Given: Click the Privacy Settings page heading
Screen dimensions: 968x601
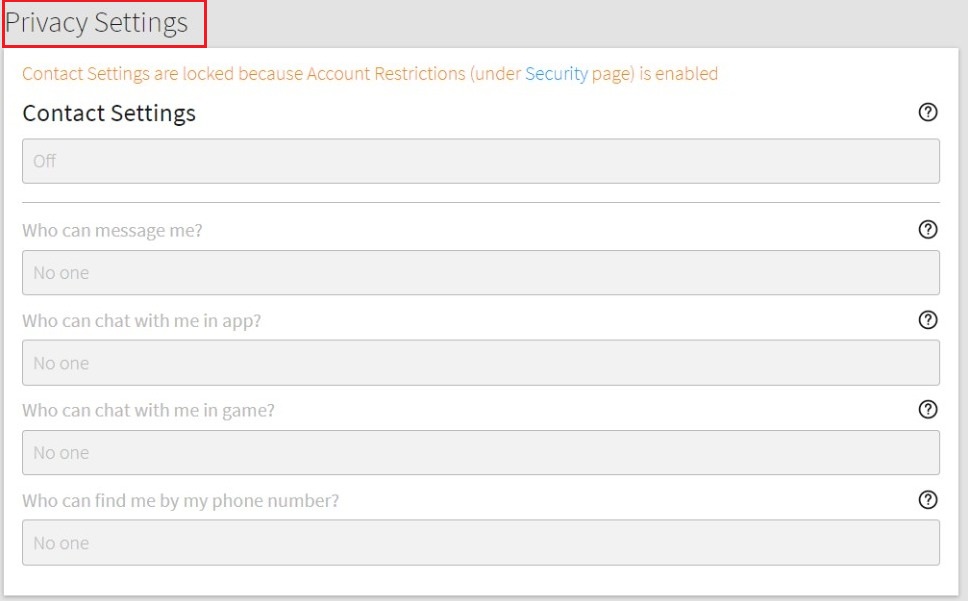Looking at the screenshot, I should (97, 23).
